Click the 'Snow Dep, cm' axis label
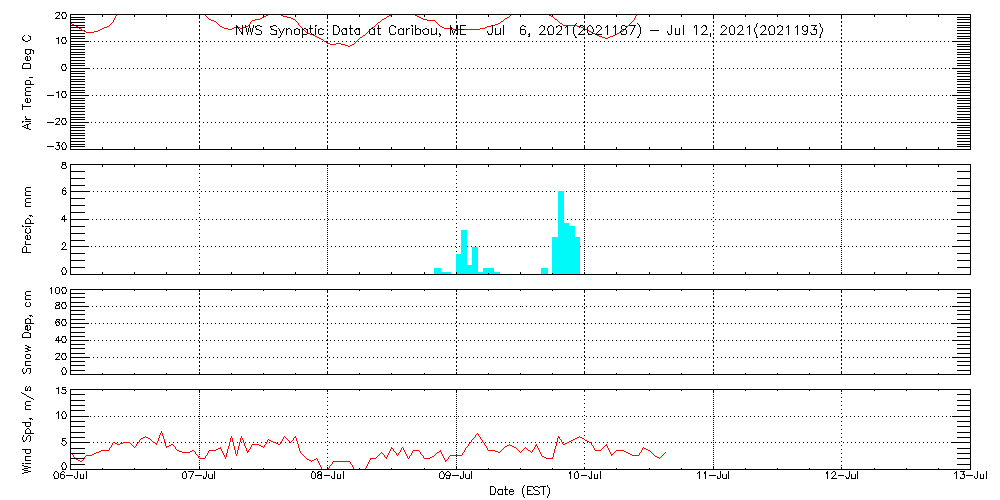This screenshot has width=1000, height=500. pyautogui.click(x=28, y=331)
